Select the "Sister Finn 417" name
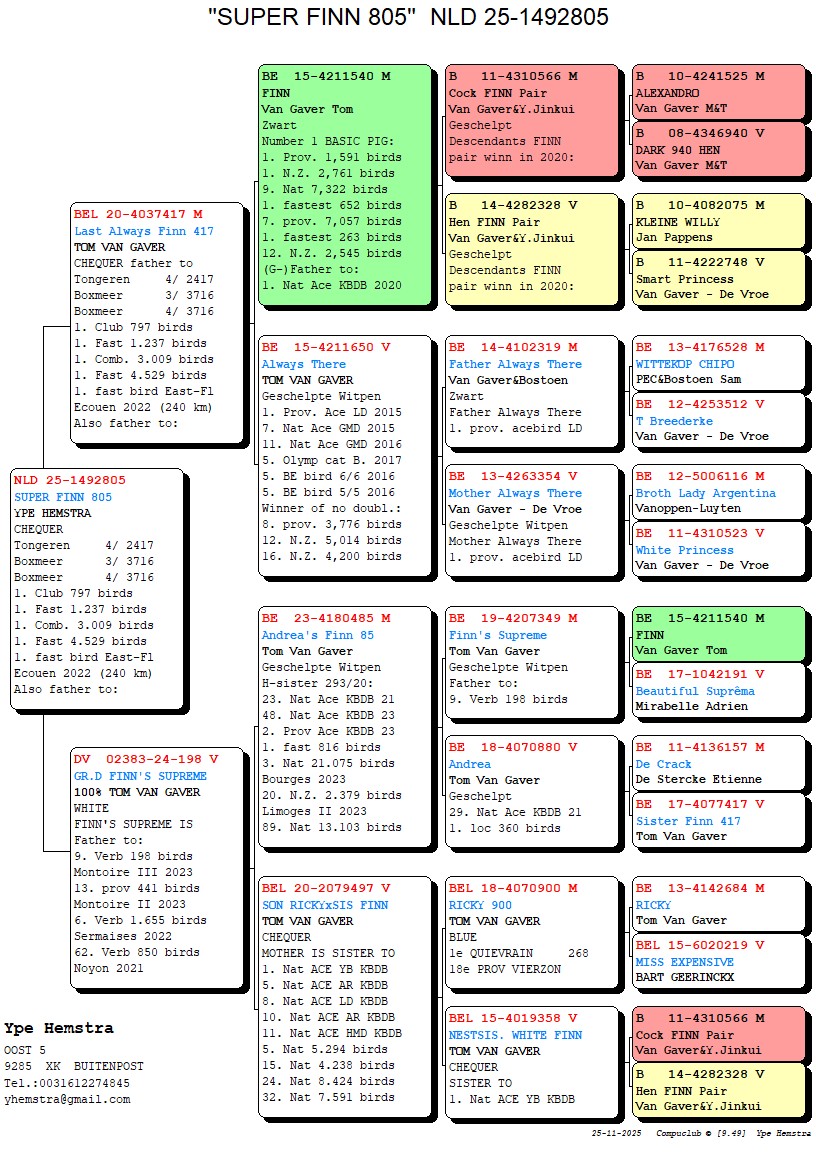816x1172 pixels. 688,820
